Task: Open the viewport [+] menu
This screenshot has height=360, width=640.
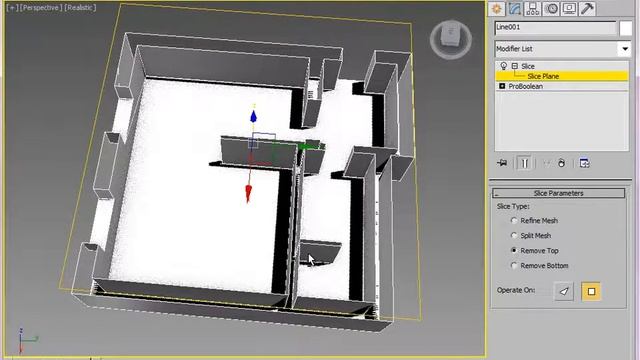Action: pos(12,8)
